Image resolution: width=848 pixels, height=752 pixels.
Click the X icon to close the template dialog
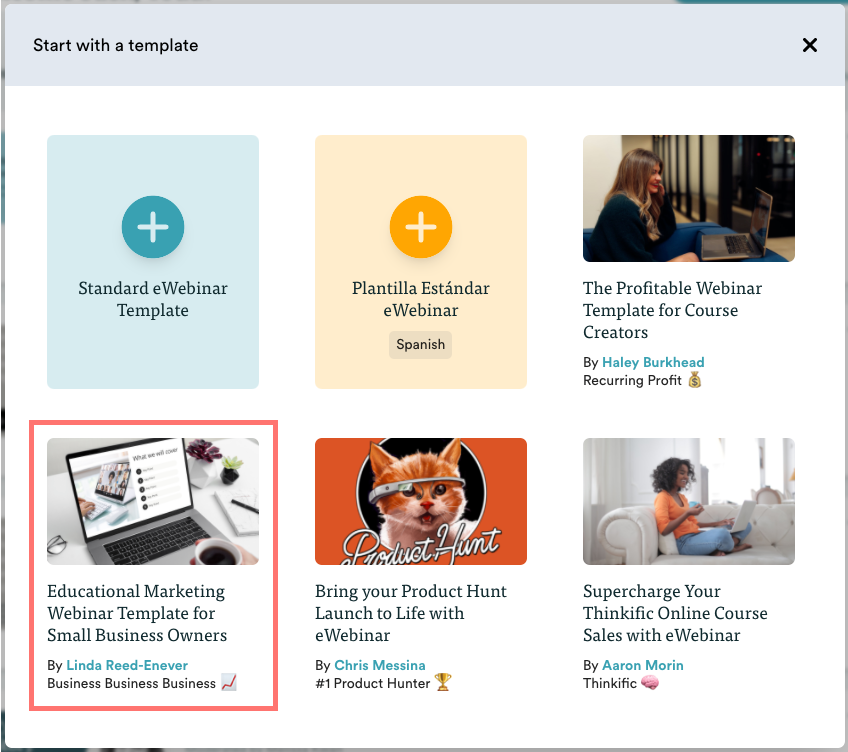(810, 45)
